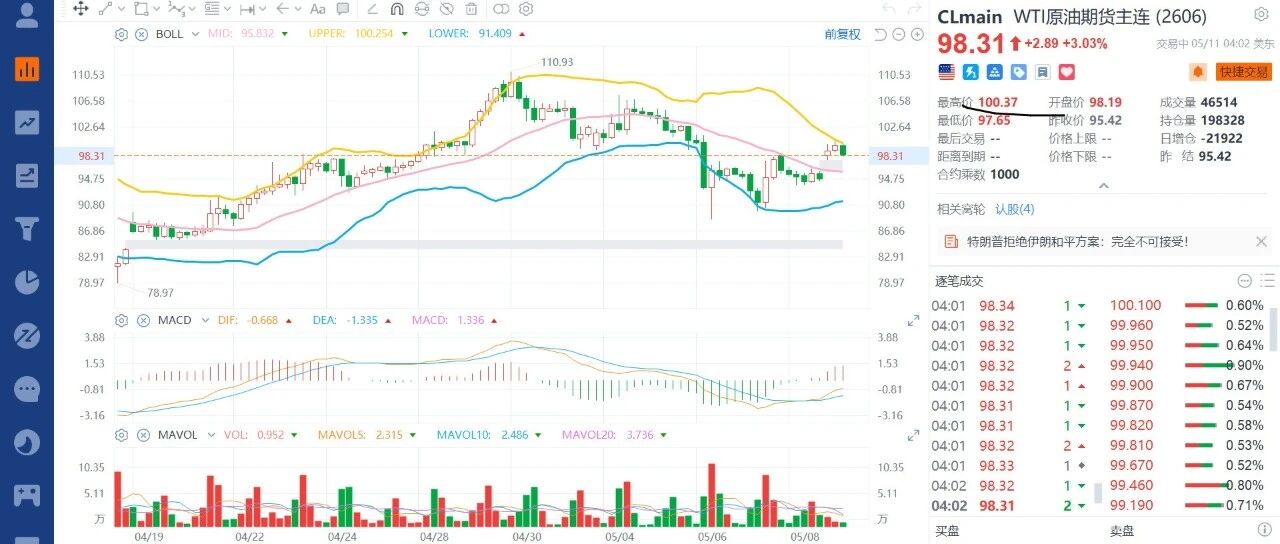This screenshot has height=544, width=1280.
Task: Open the pie chart icon in sidebar
Action: pyautogui.click(x=27, y=281)
